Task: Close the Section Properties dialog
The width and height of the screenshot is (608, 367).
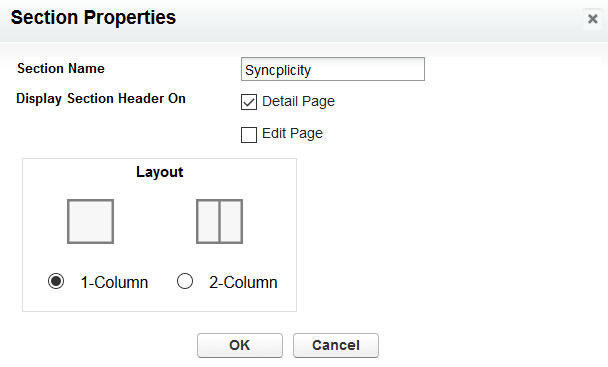Action: (592, 19)
